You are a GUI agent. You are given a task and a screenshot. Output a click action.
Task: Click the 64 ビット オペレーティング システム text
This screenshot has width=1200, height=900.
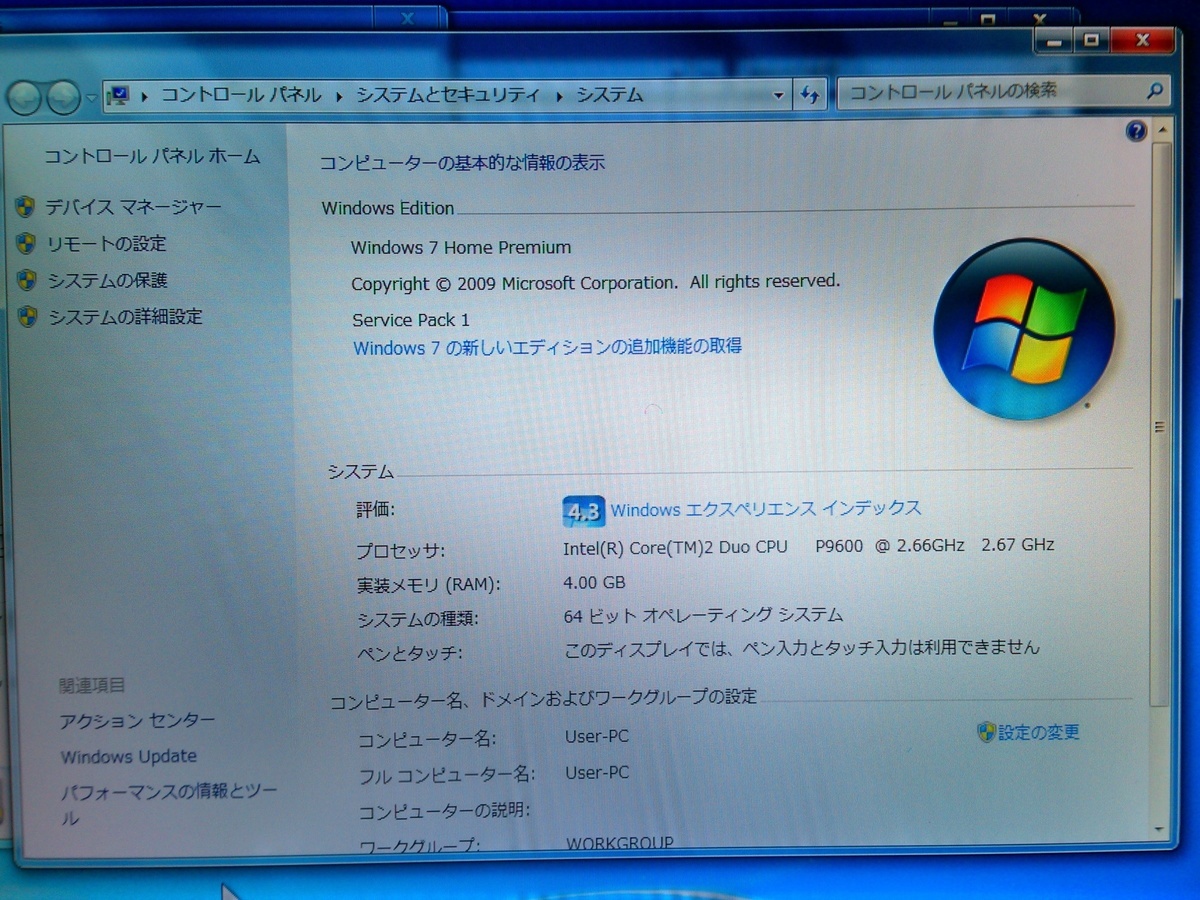click(703, 615)
